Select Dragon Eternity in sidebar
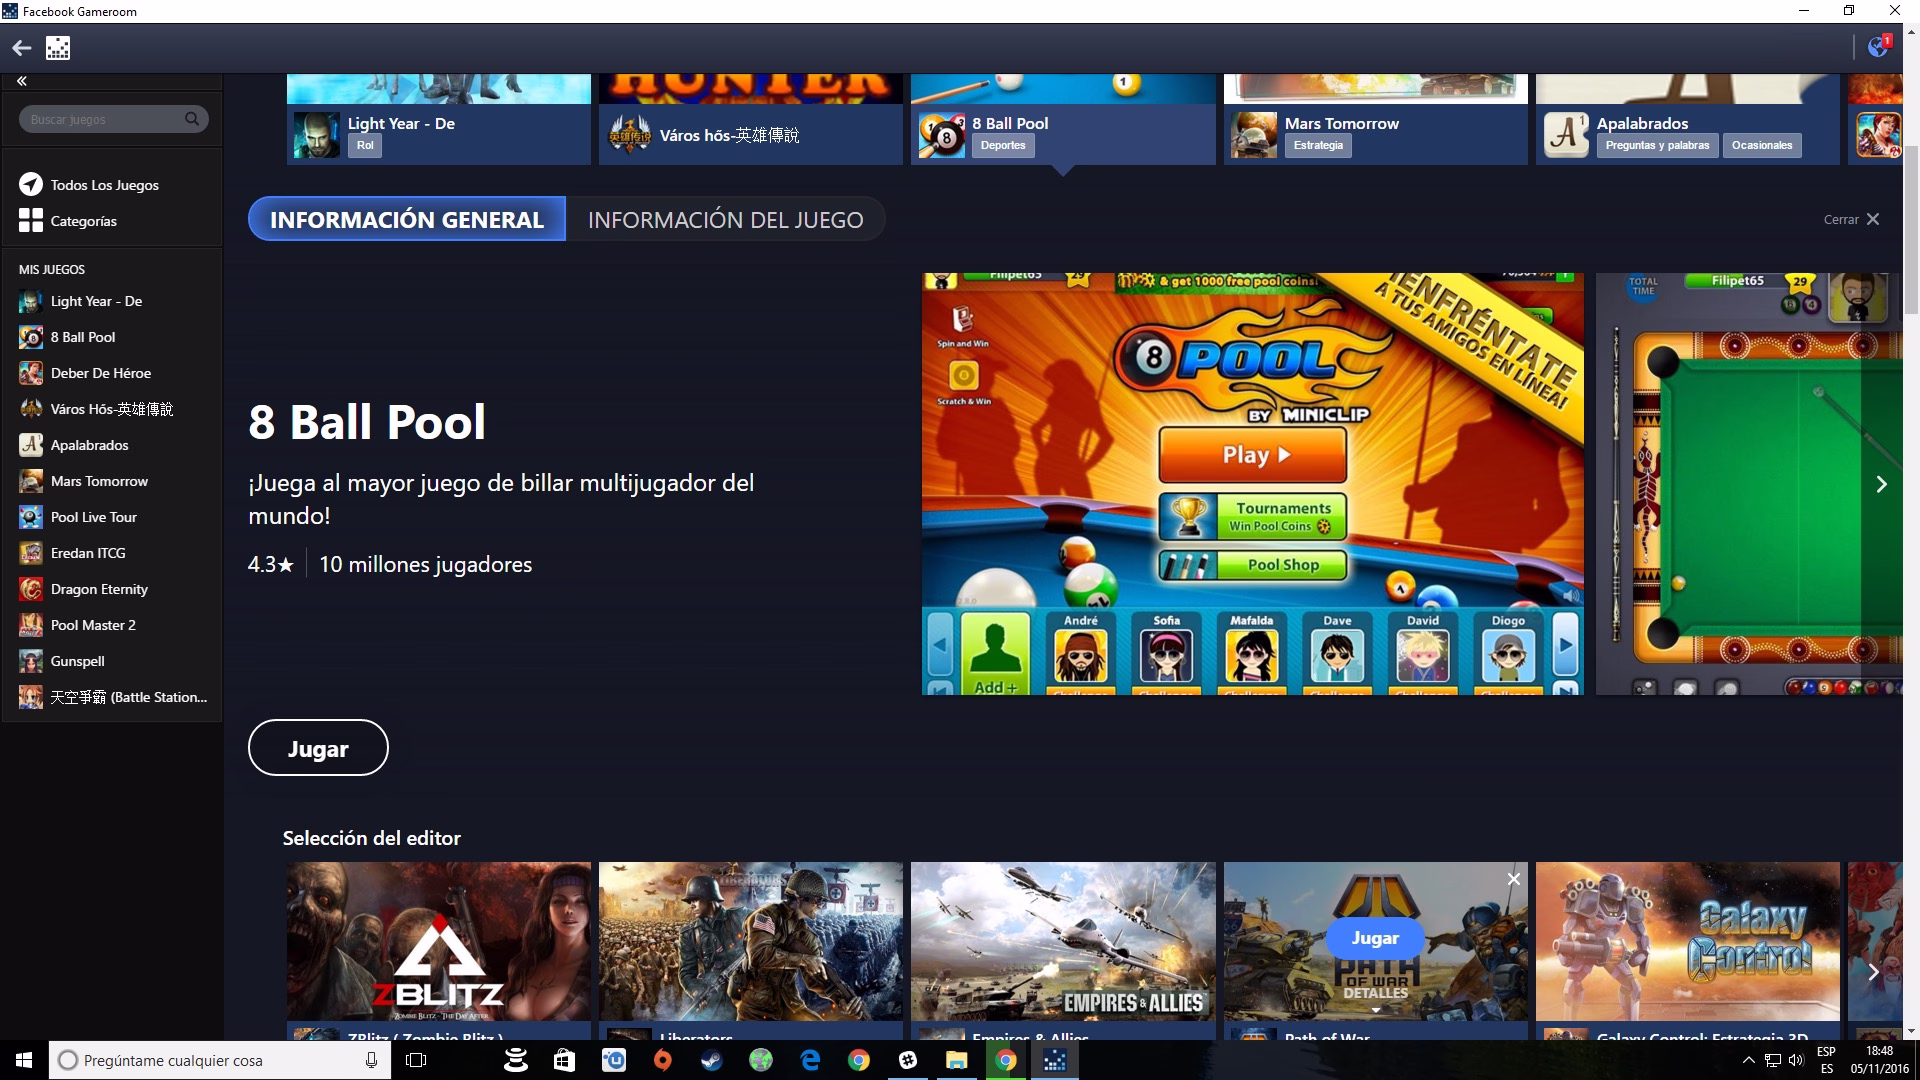 click(84, 589)
